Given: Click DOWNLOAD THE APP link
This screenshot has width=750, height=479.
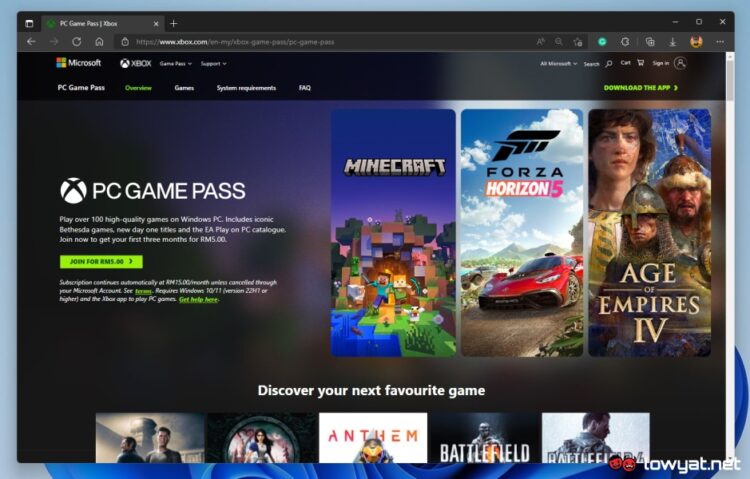Looking at the screenshot, I should tap(640, 88).
